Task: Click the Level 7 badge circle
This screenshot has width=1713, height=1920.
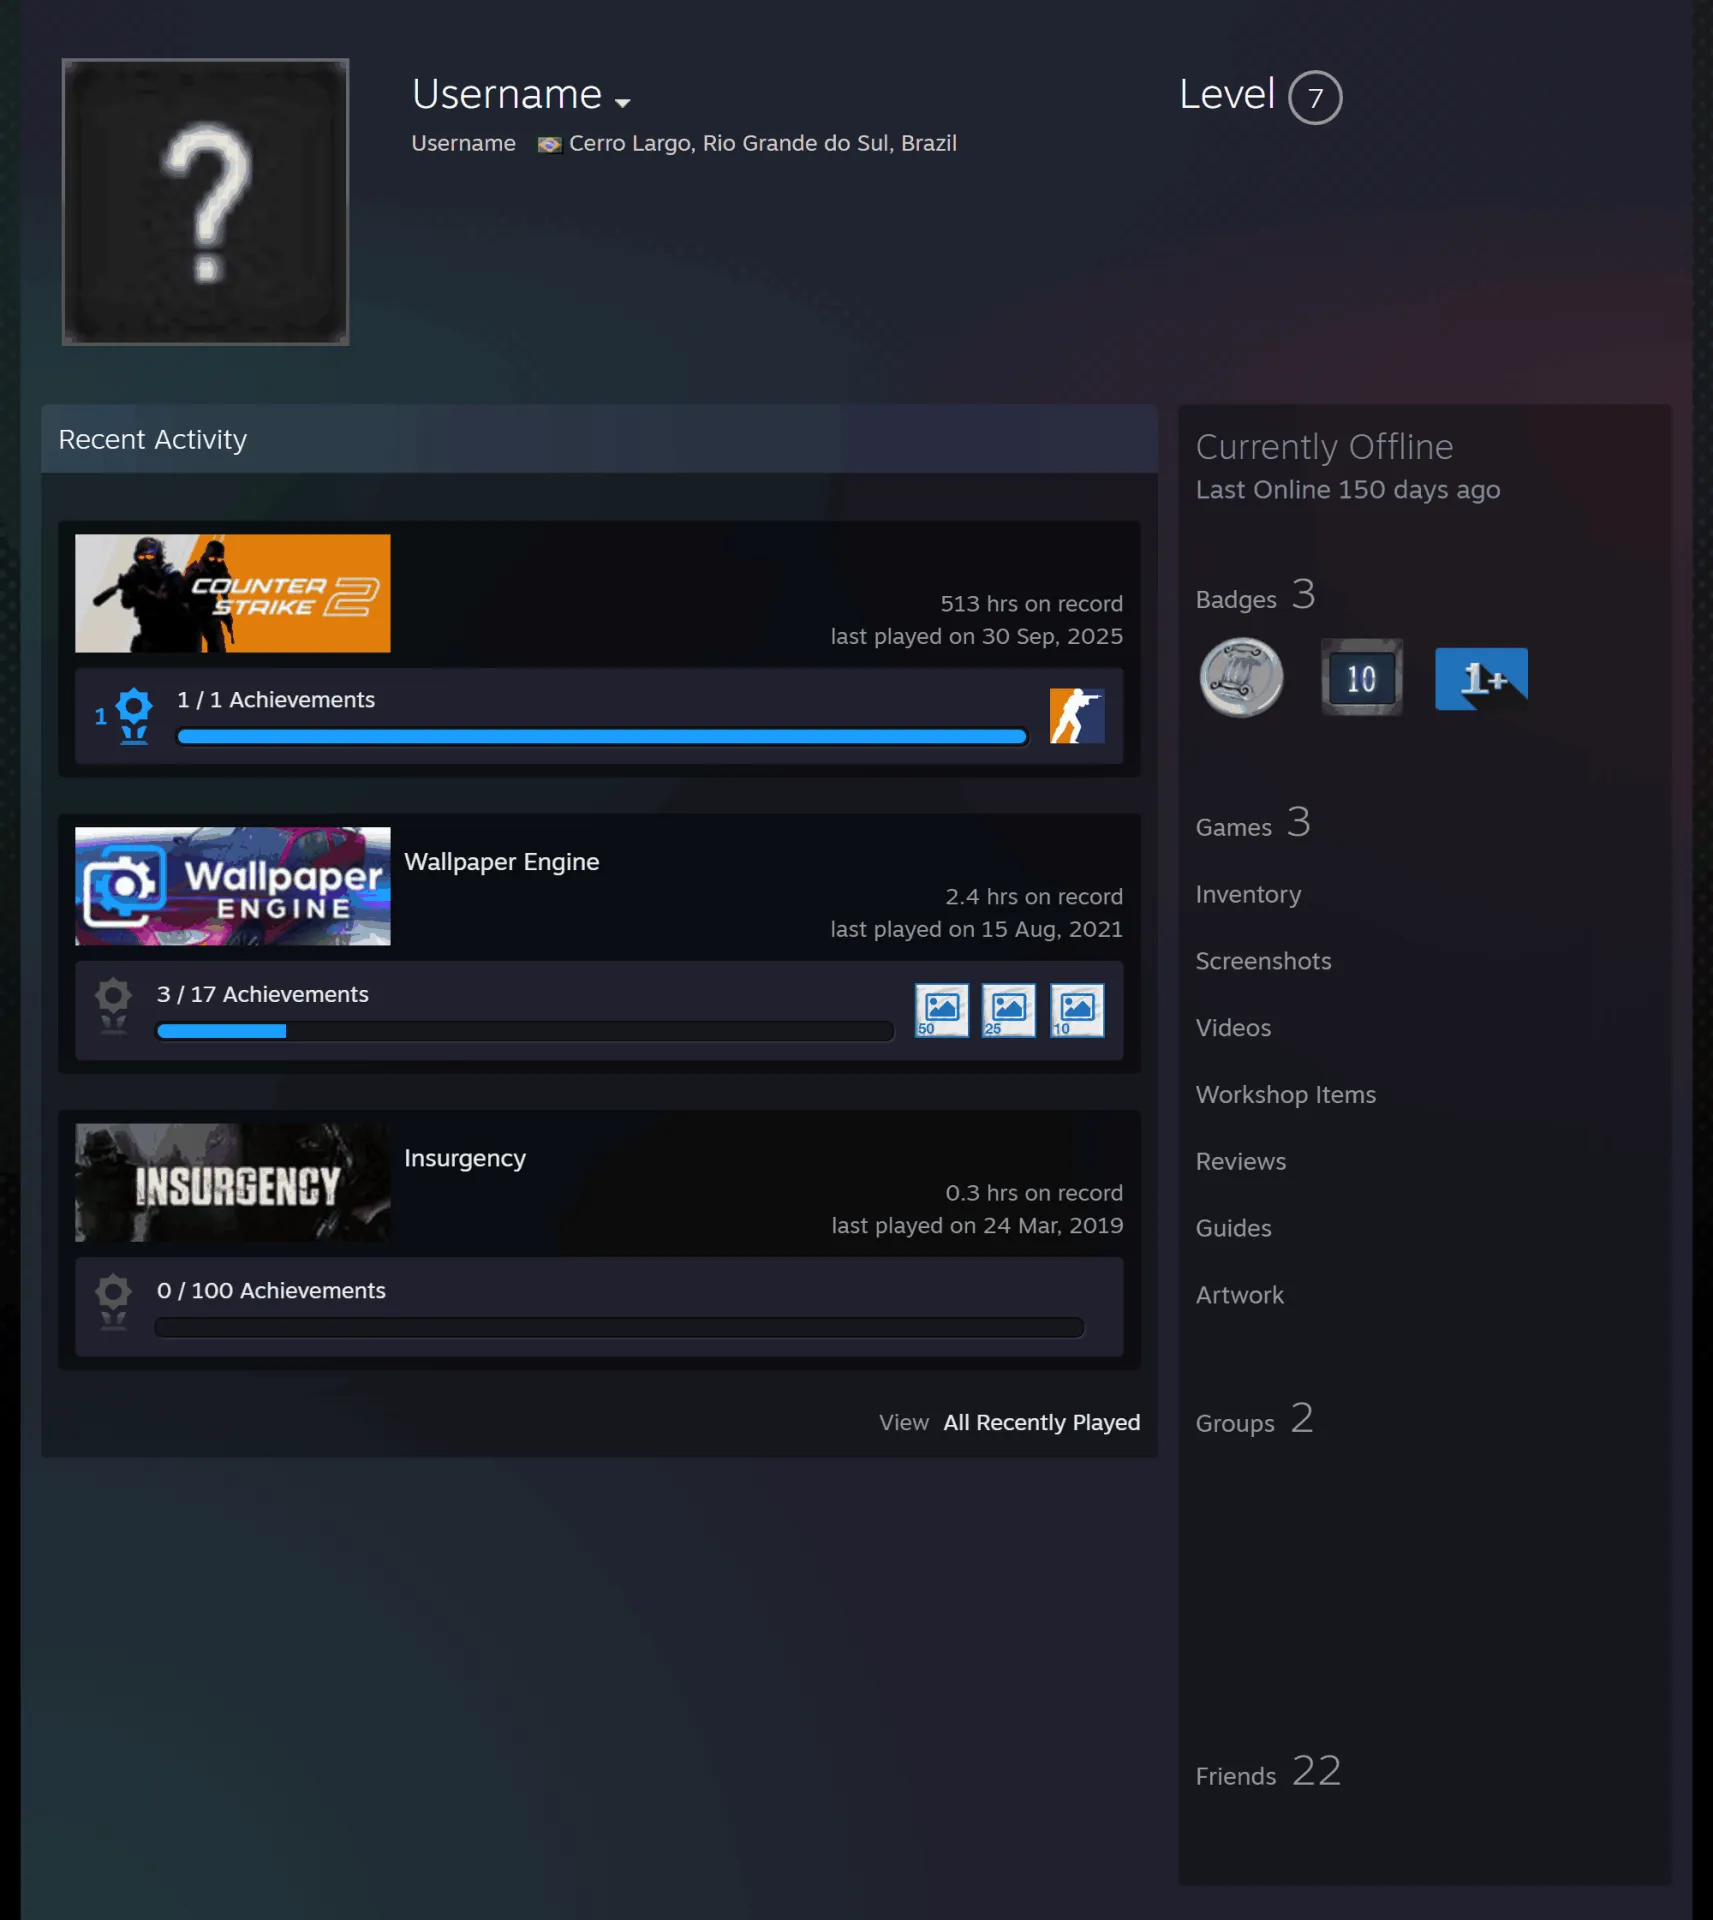Action: point(1315,98)
